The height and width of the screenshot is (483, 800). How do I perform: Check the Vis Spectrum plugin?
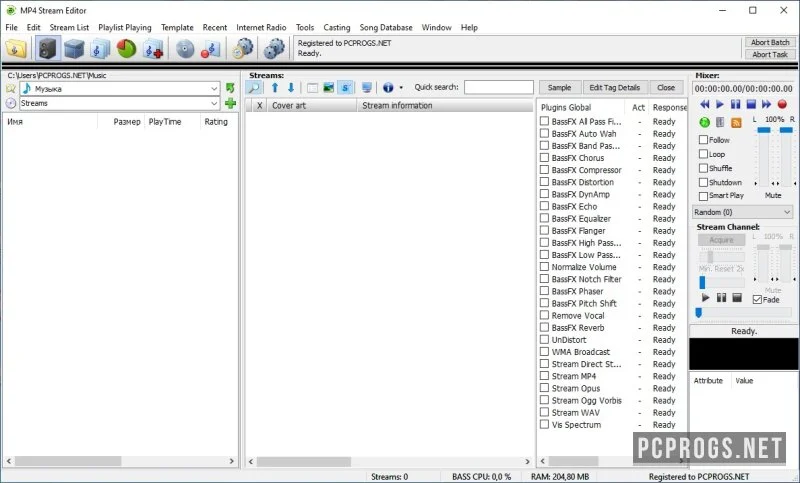[544, 424]
